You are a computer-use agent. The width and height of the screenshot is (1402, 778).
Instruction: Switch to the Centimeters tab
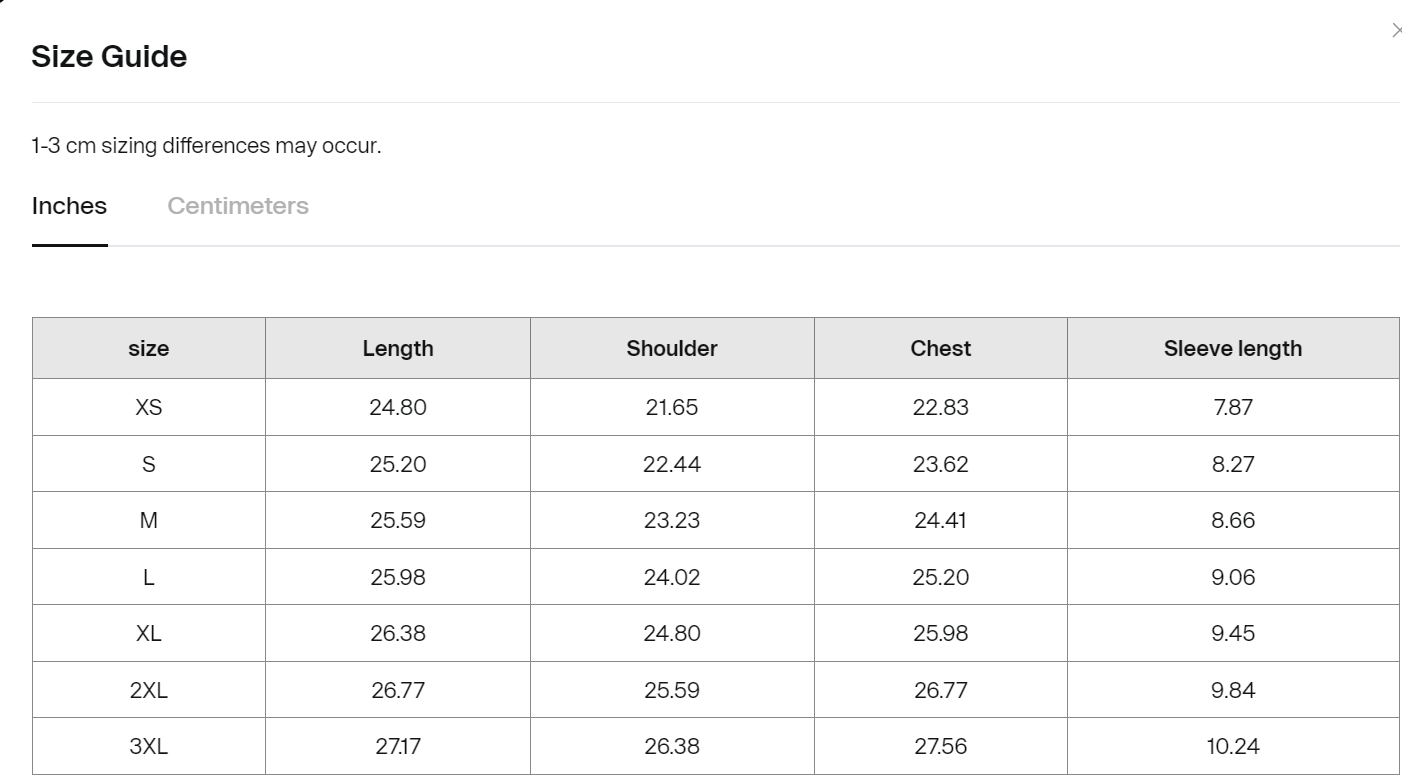tap(237, 205)
